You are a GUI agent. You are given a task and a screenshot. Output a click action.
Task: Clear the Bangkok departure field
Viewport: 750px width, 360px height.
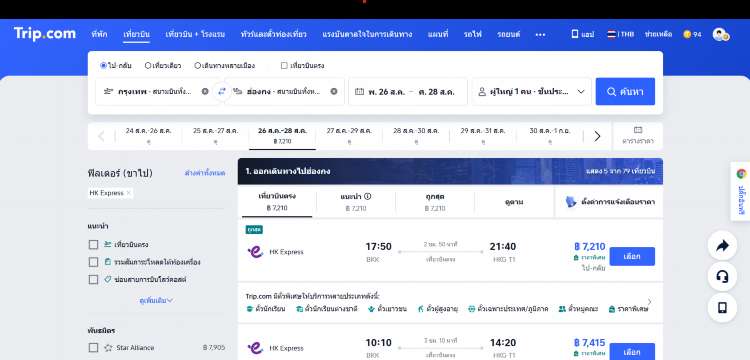(205, 91)
